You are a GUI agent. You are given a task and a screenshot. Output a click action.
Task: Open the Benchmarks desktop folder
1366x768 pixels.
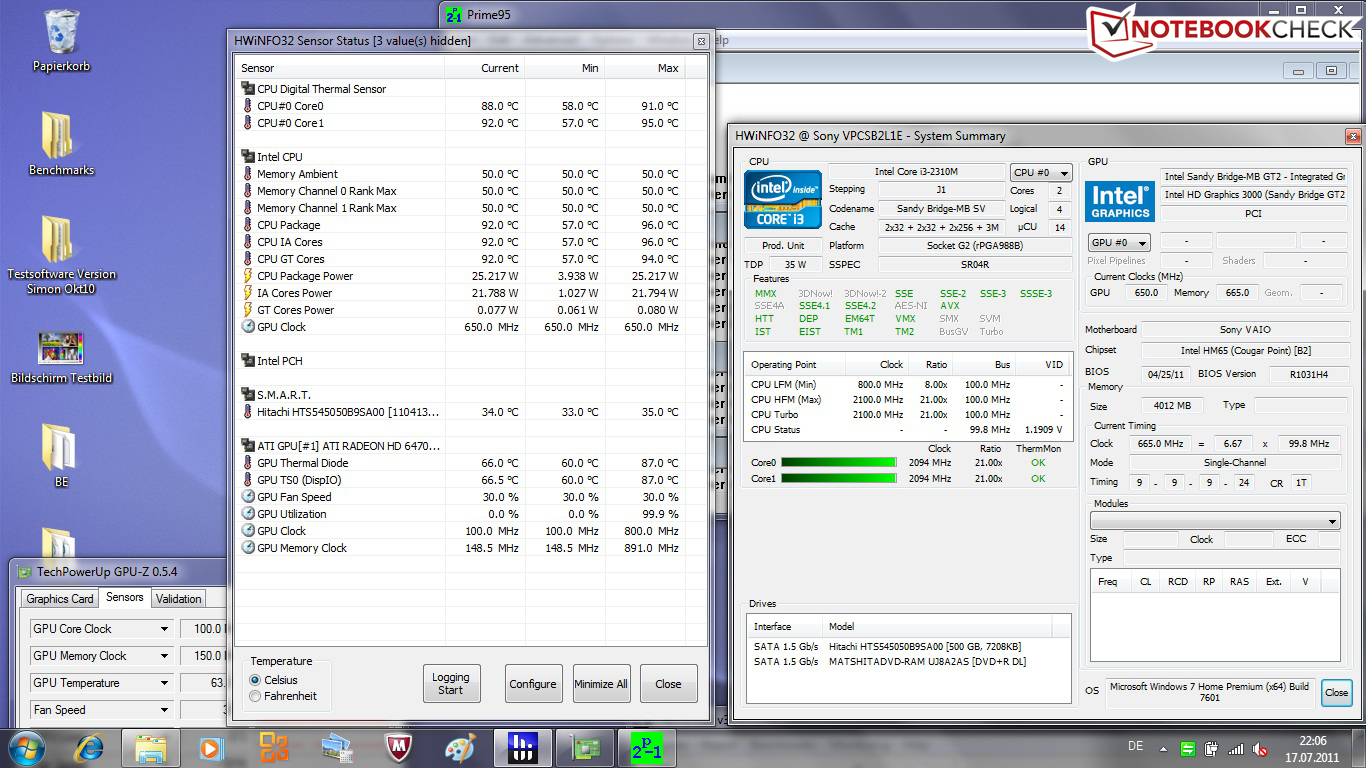(x=62, y=143)
